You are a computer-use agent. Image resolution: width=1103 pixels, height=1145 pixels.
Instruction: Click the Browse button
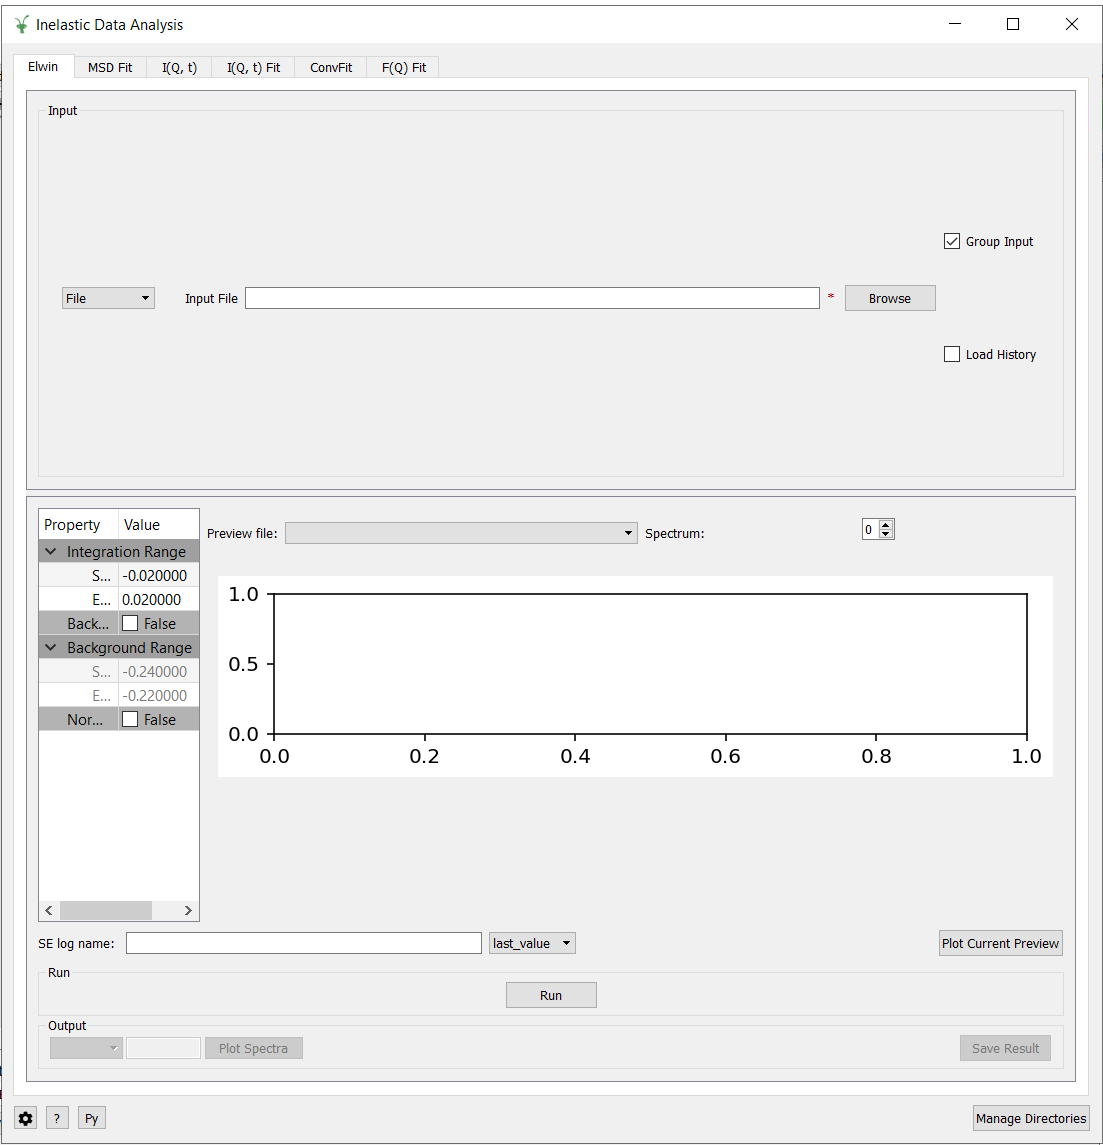[889, 298]
